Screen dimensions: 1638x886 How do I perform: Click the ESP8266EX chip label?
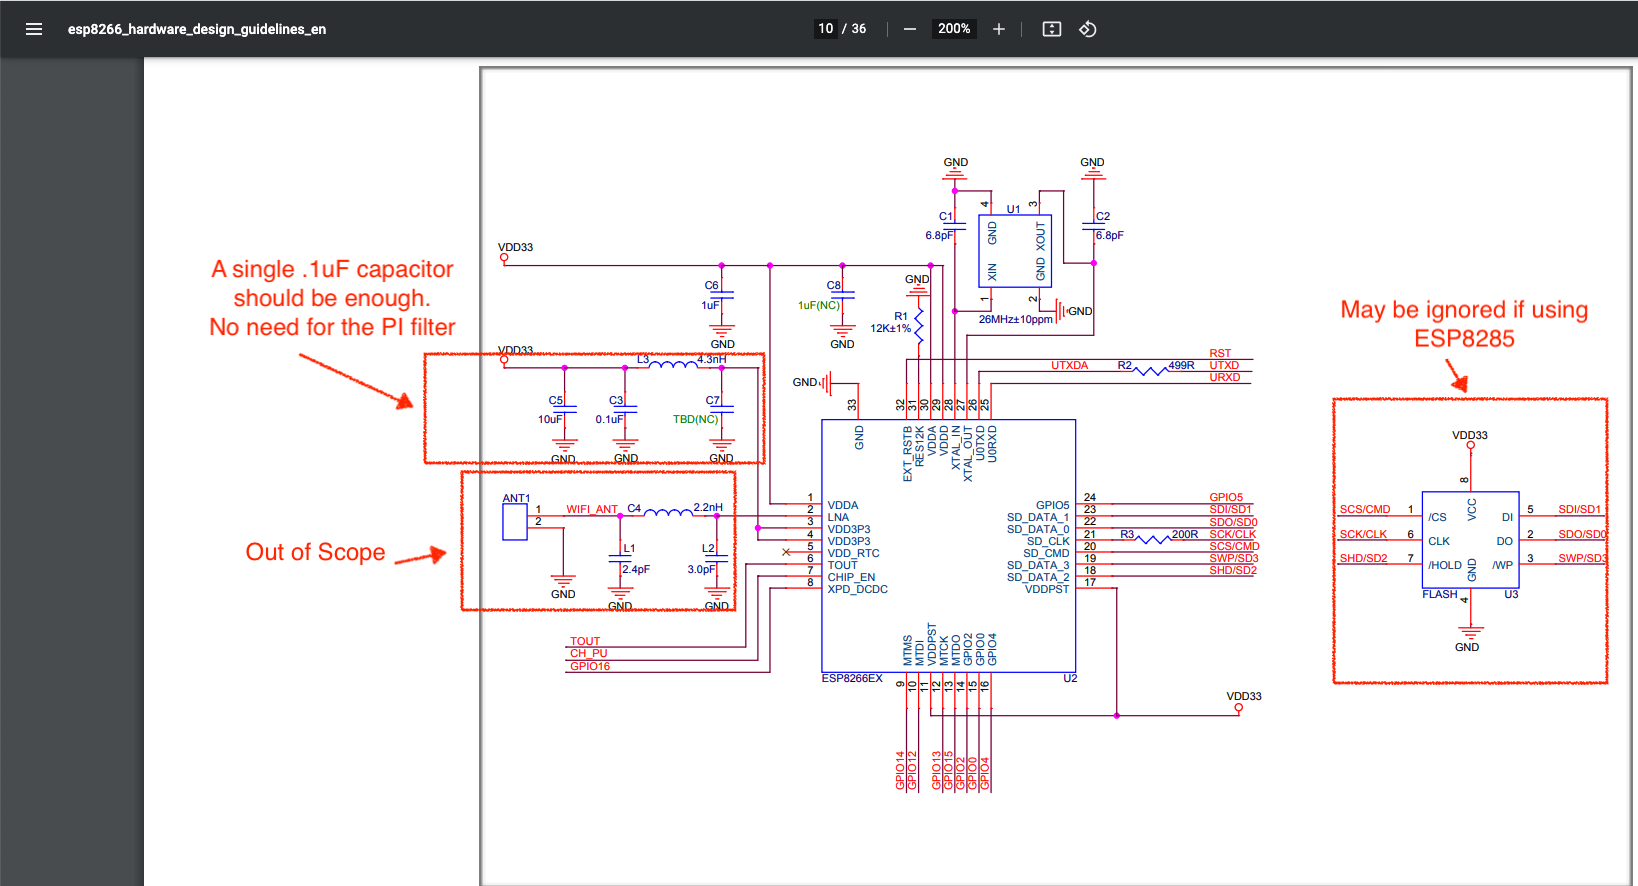point(852,678)
